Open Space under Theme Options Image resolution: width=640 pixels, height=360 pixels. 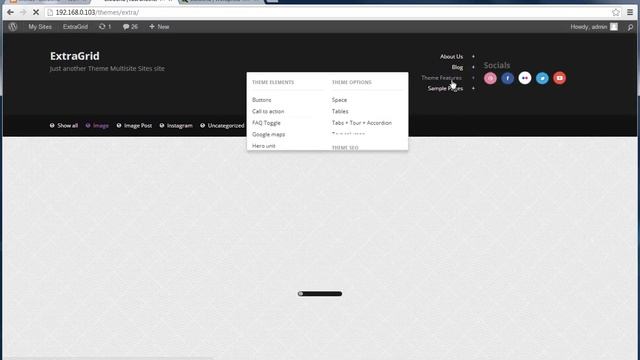click(x=339, y=100)
